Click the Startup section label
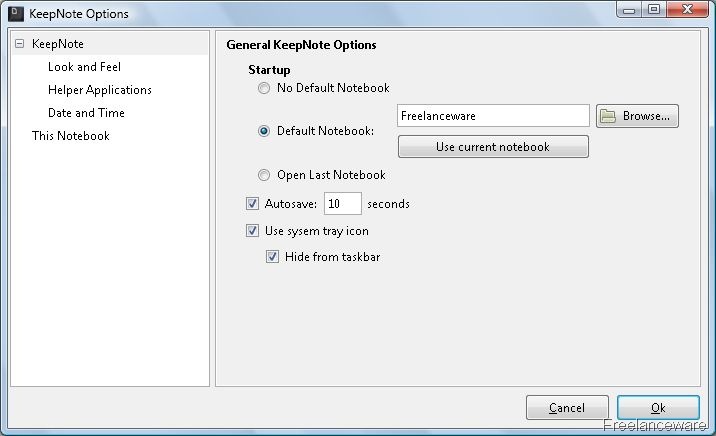Viewport: 716px width, 436px height. click(269, 70)
